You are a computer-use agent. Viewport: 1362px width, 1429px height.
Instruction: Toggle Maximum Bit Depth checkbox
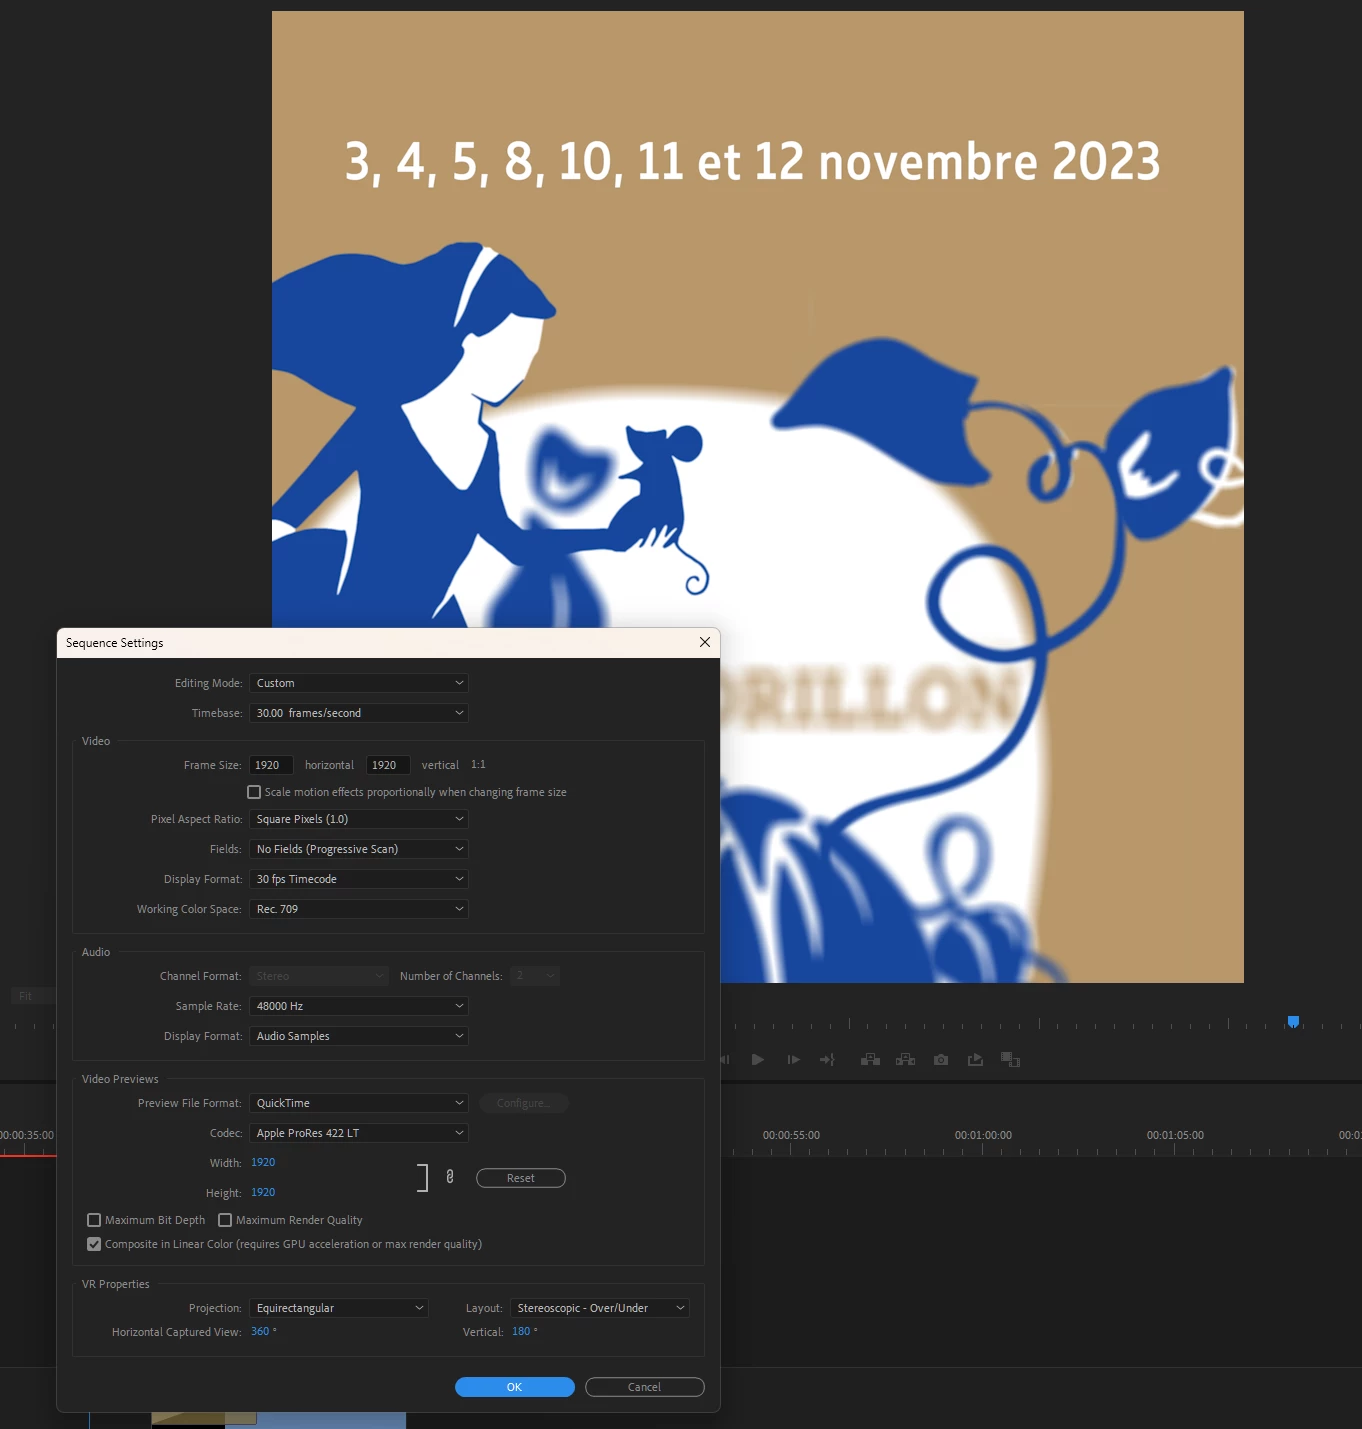click(94, 1220)
